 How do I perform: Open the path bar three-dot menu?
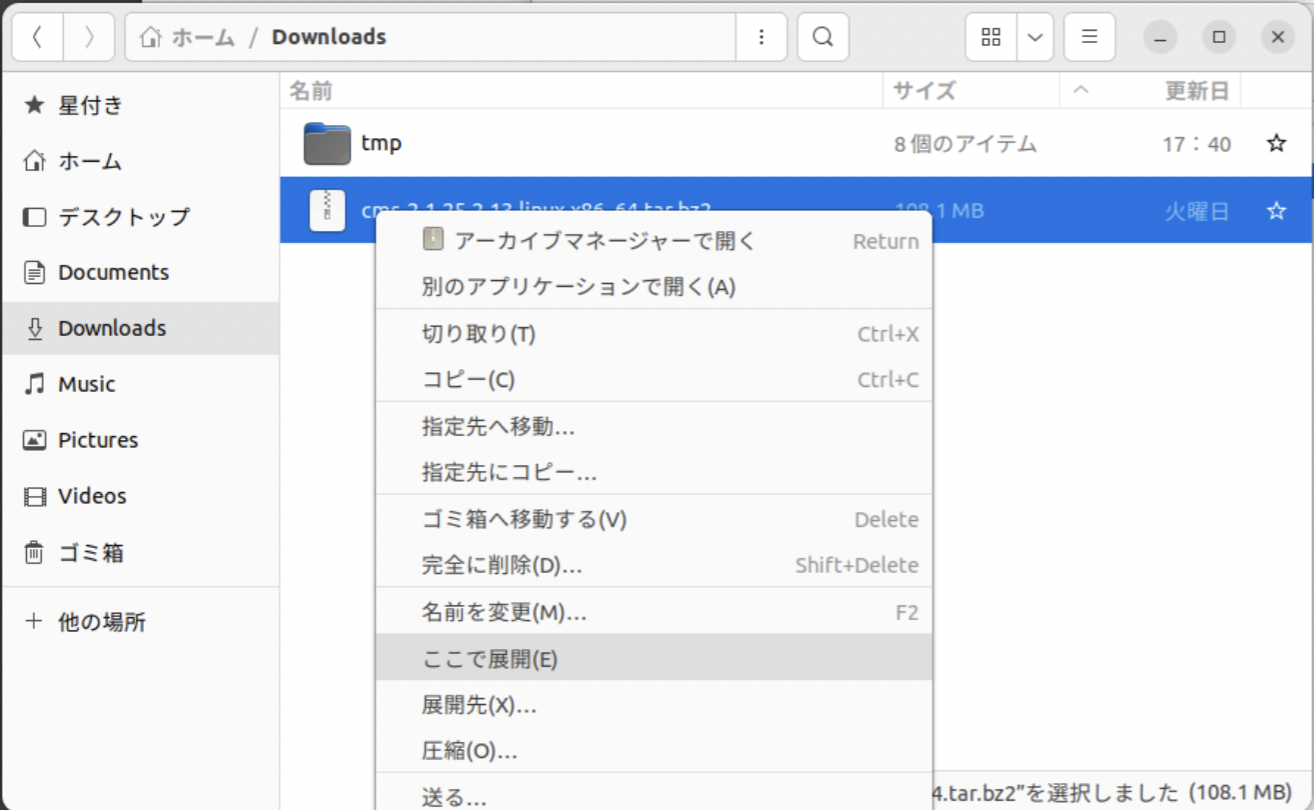click(762, 38)
